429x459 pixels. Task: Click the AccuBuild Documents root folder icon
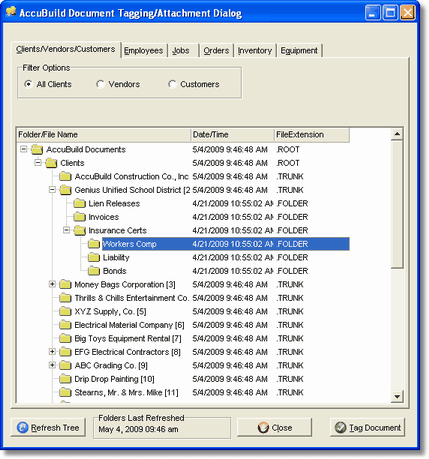[37, 150]
